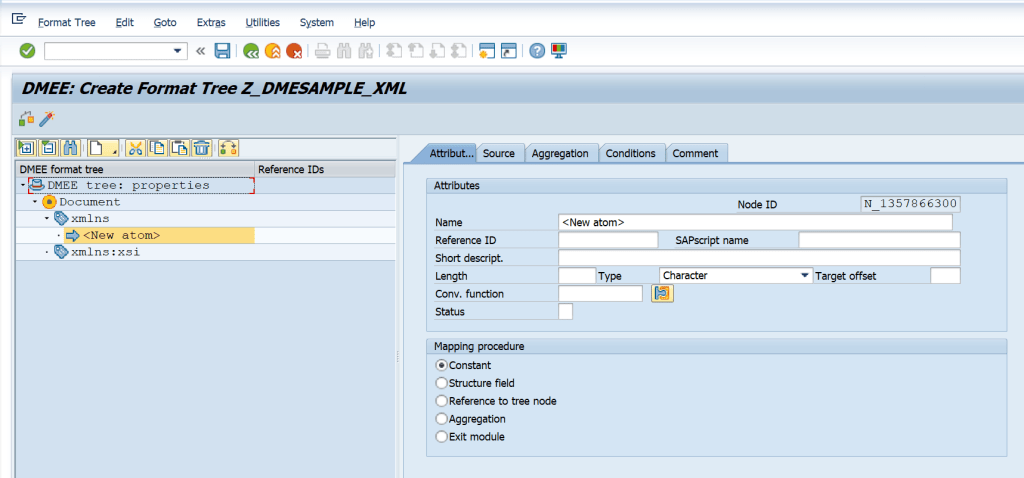The width and height of the screenshot is (1024, 478).
Task: Click the Conv. function input field
Action: tap(601, 294)
